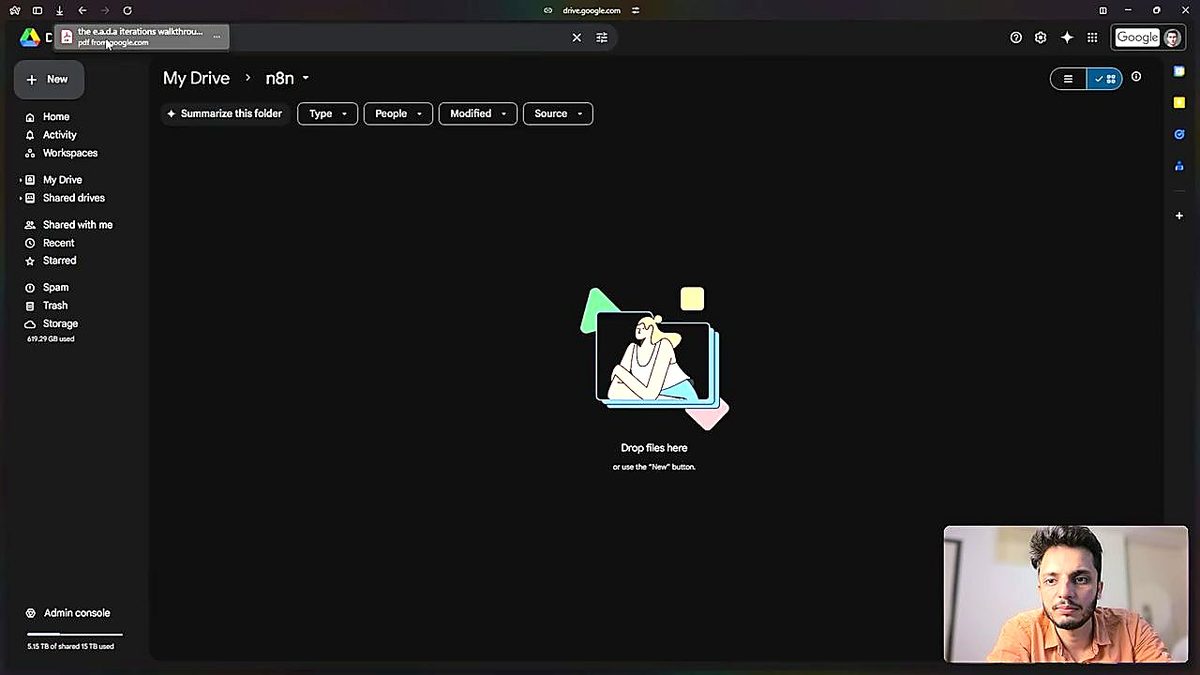The image size is (1200, 675).
Task: Clear the search with the X icon
Action: coord(576,37)
